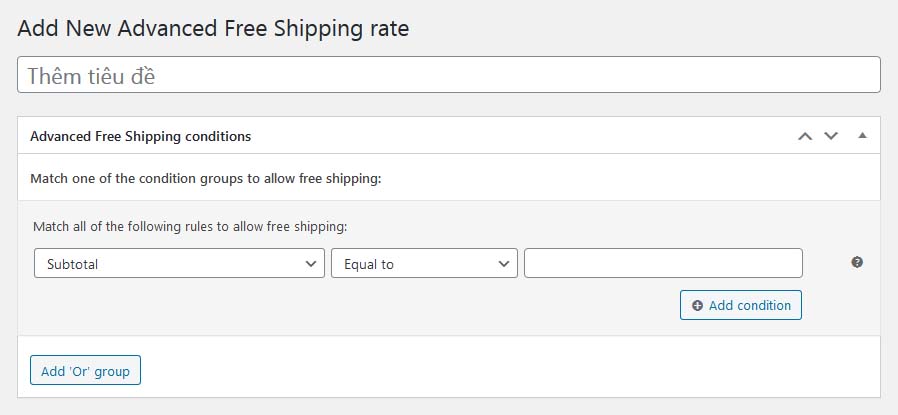Viewport: 898px width, 415px height.
Task: Click the Match one of the condition groups text
Action: [x=206, y=179]
